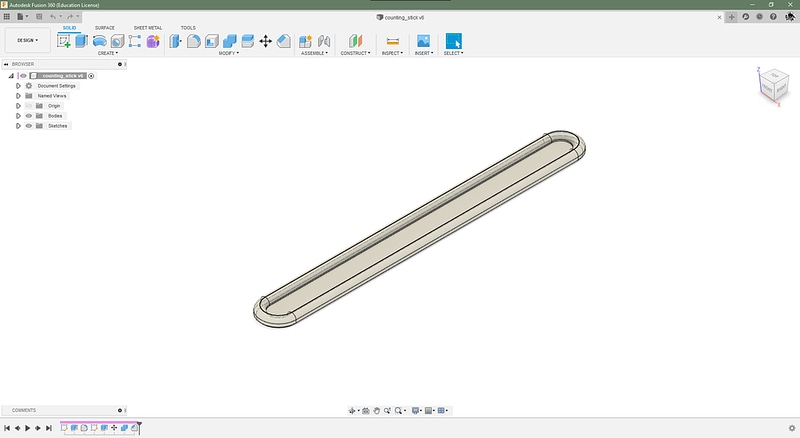
Task: Select the Shell tool
Action: (212, 41)
